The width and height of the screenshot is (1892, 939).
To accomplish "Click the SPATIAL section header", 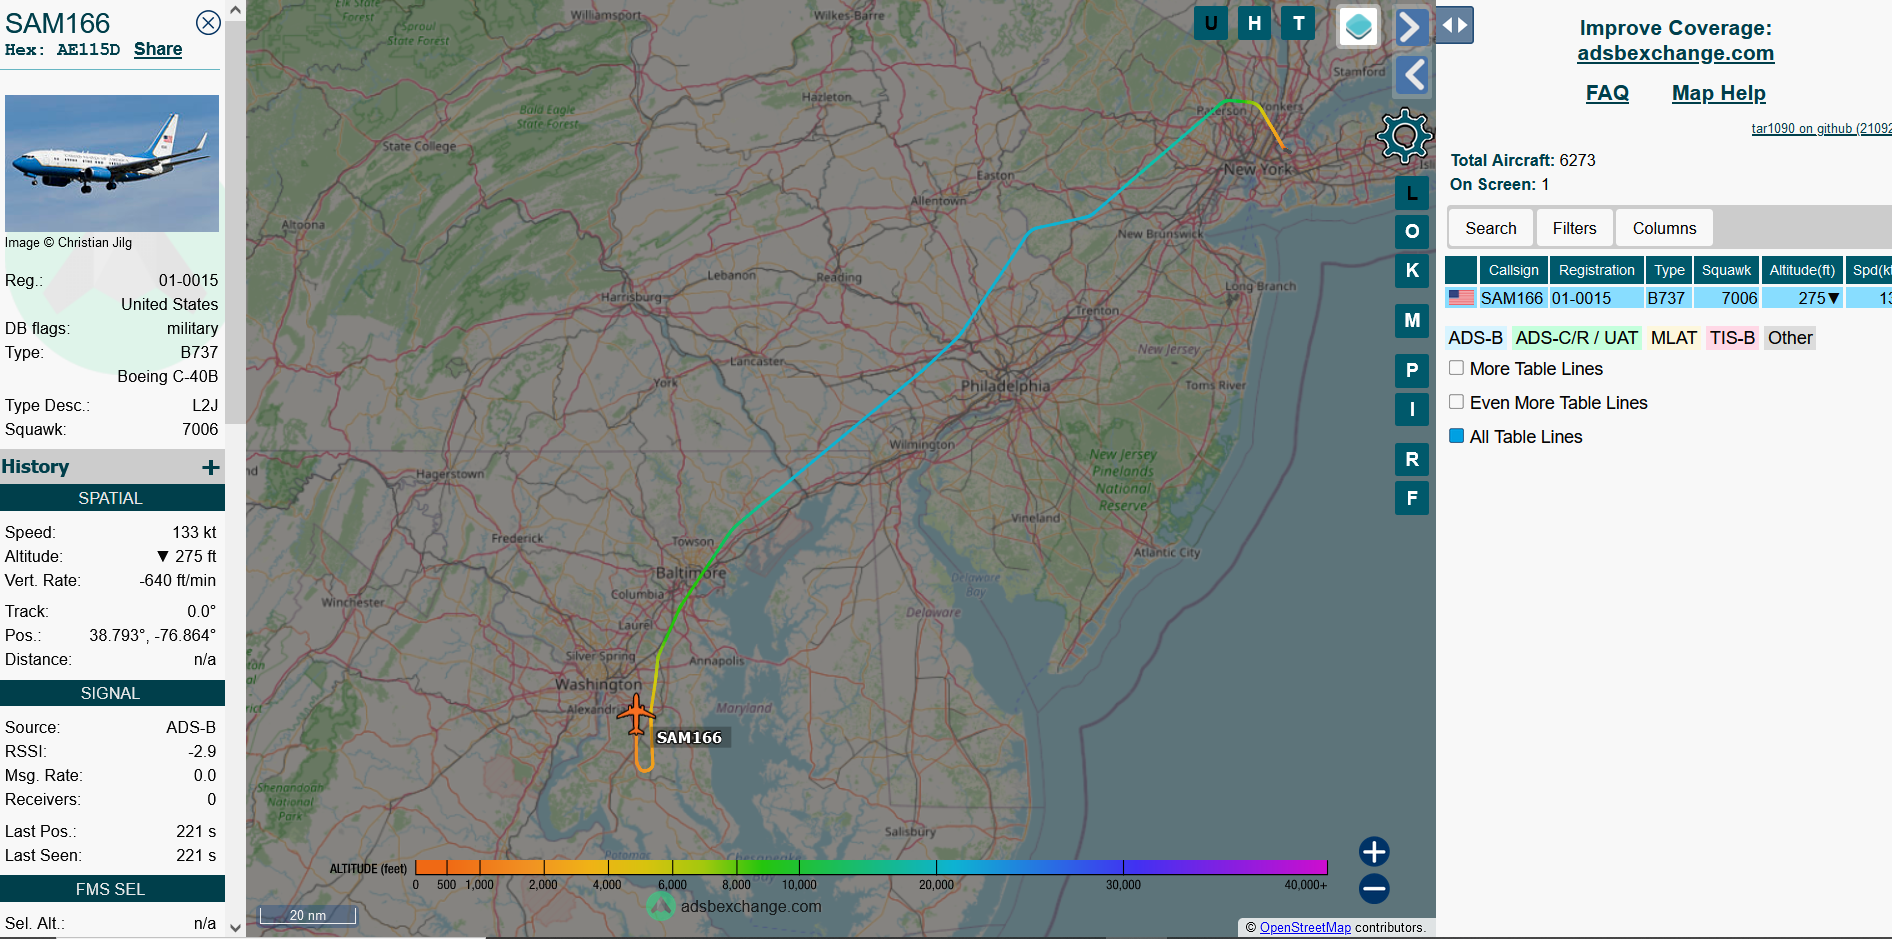I will pyautogui.click(x=111, y=498).
